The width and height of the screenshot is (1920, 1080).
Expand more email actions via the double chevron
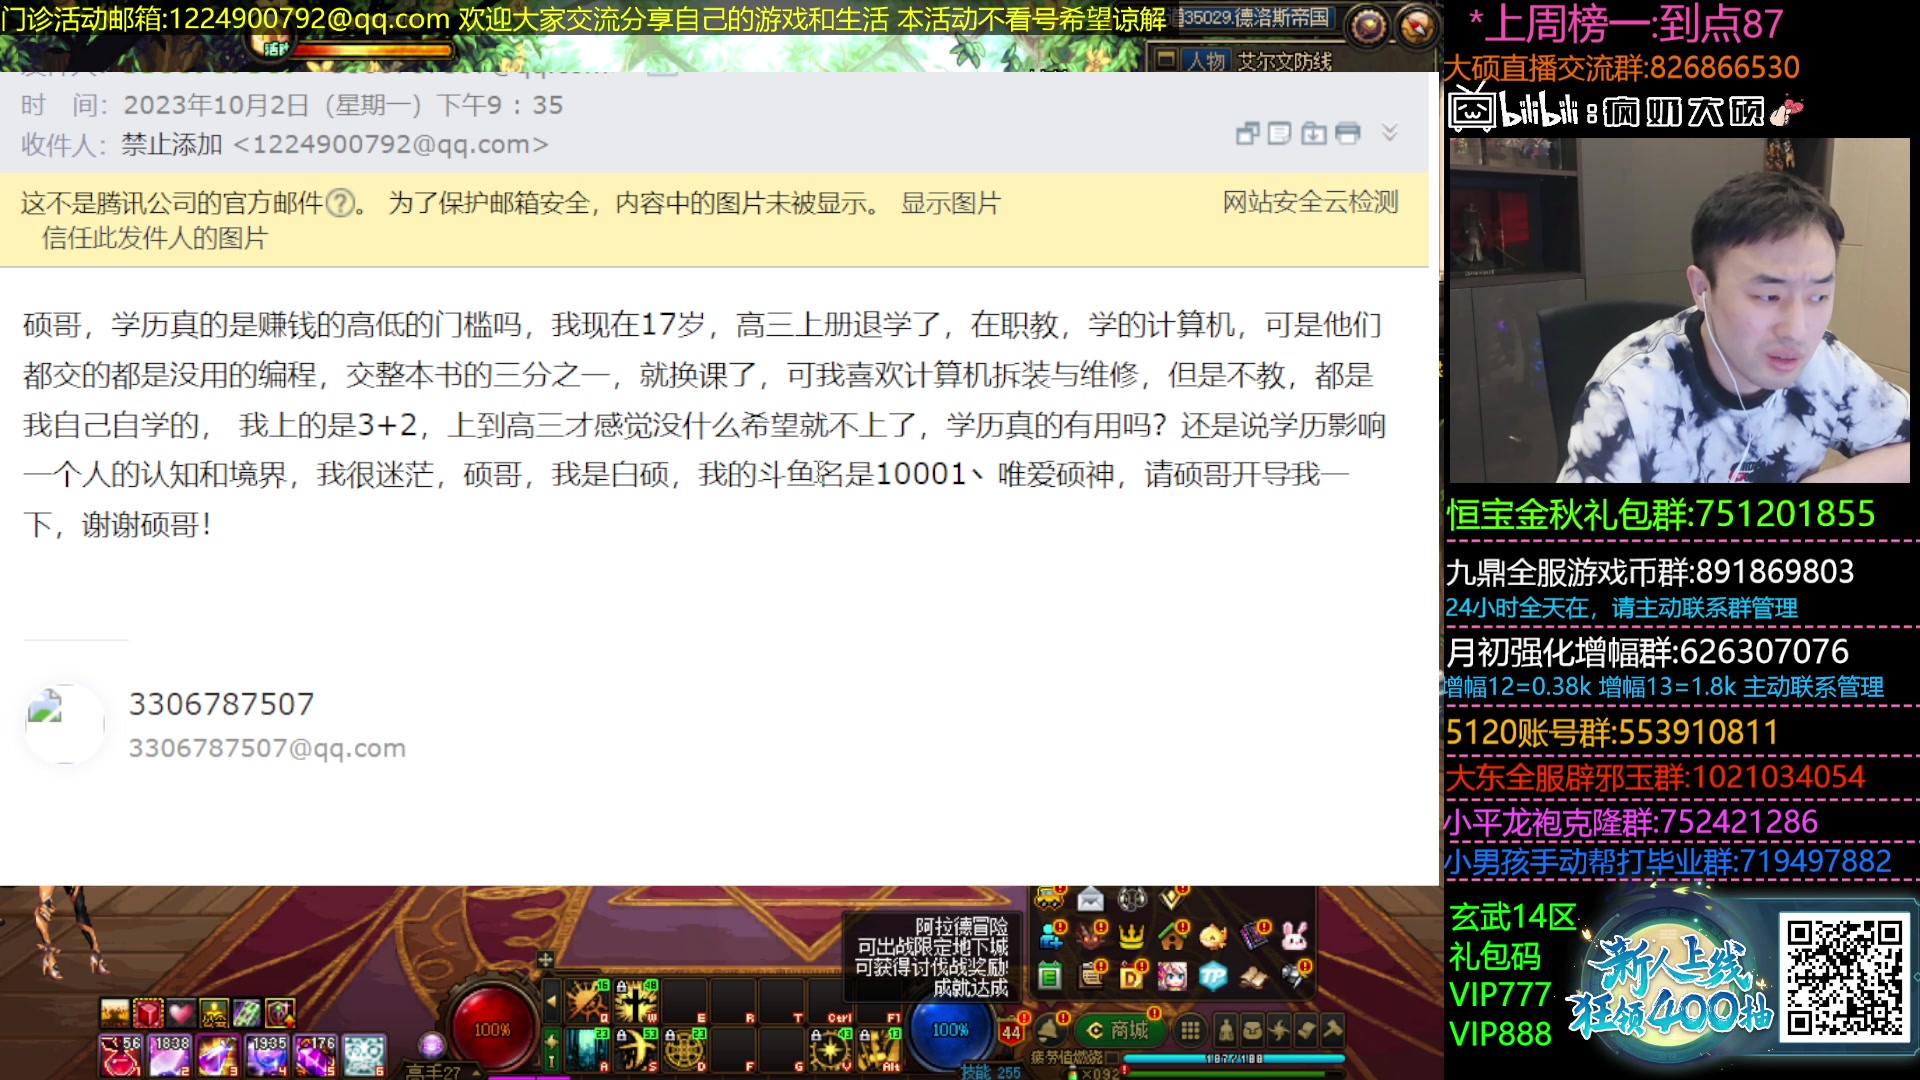click(1390, 132)
